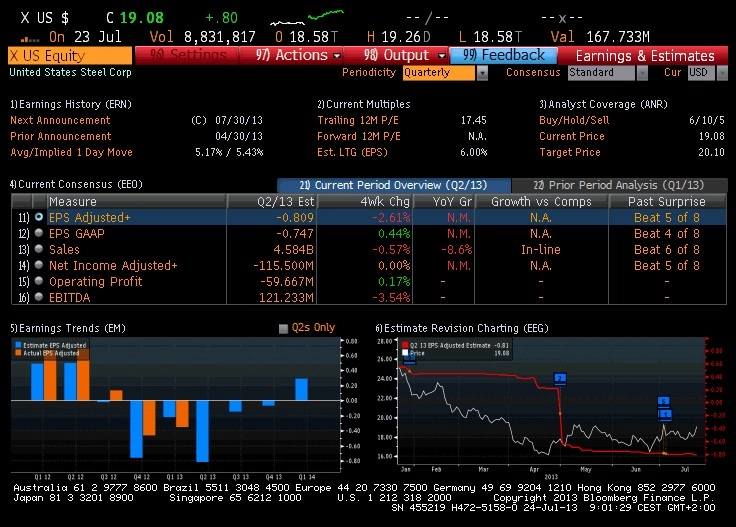The height and width of the screenshot is (527, 736).
Task: Click the blue Estimate EPS Adjusted legend swatch
Action: pyautogui.click(x=18, y=345)
